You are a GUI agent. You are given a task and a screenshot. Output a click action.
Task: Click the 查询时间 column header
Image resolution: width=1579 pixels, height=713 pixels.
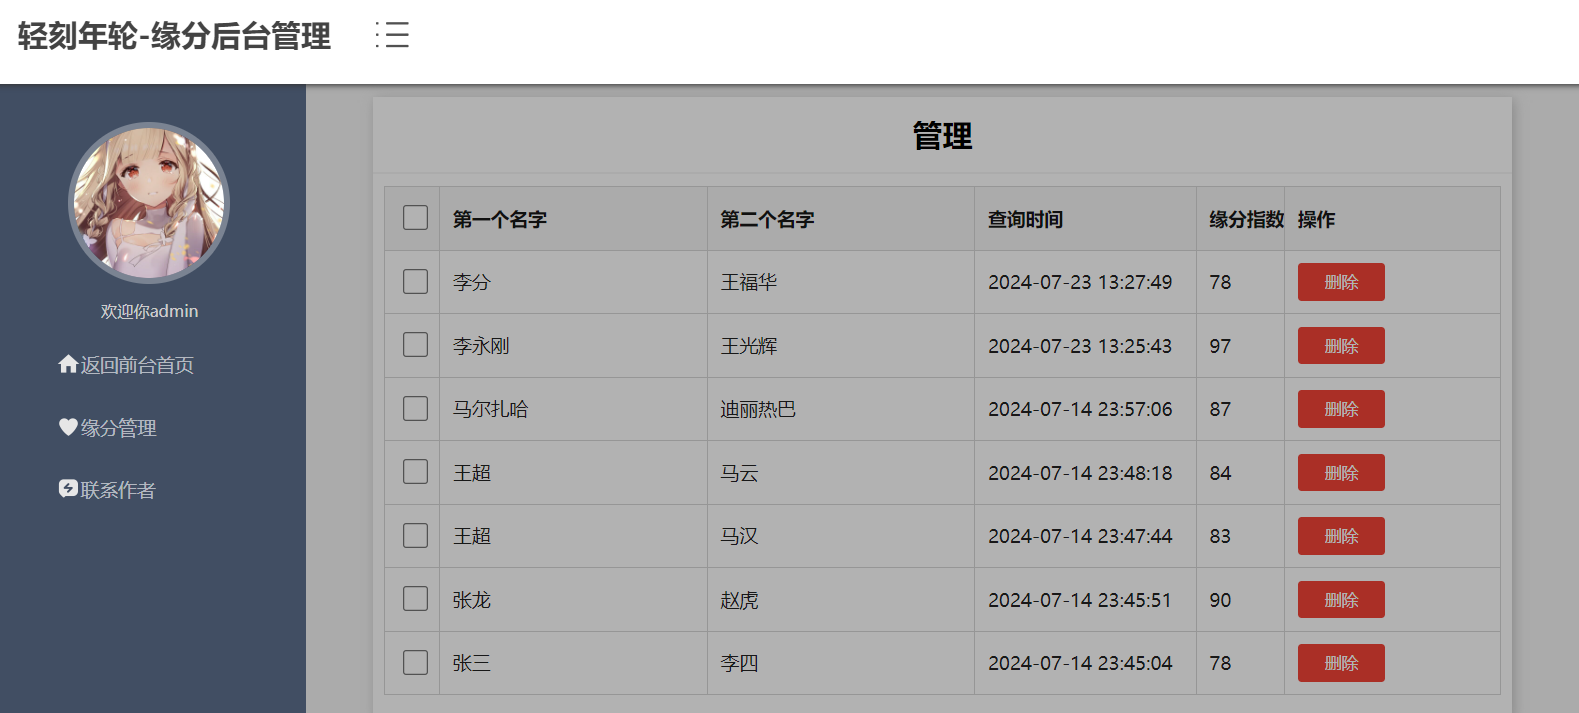tap(1025, 219)
